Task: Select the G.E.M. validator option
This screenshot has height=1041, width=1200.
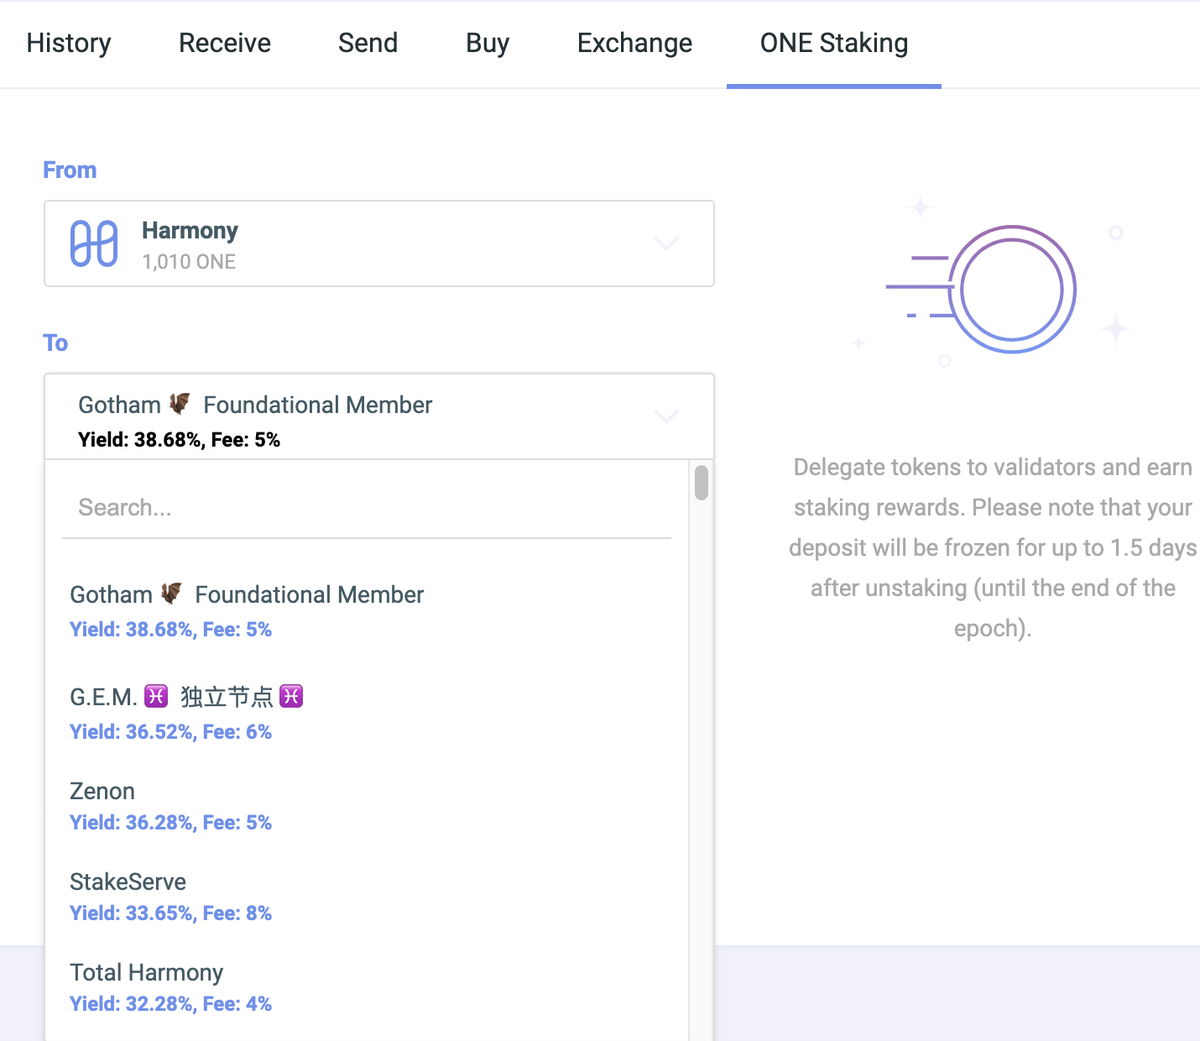Action: click(366, 713)
